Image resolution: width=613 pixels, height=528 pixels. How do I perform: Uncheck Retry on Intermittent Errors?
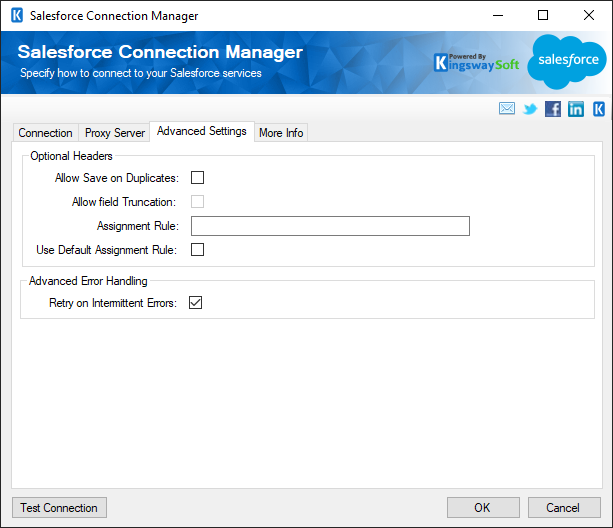pyautogui.click(x=195, y=302)
